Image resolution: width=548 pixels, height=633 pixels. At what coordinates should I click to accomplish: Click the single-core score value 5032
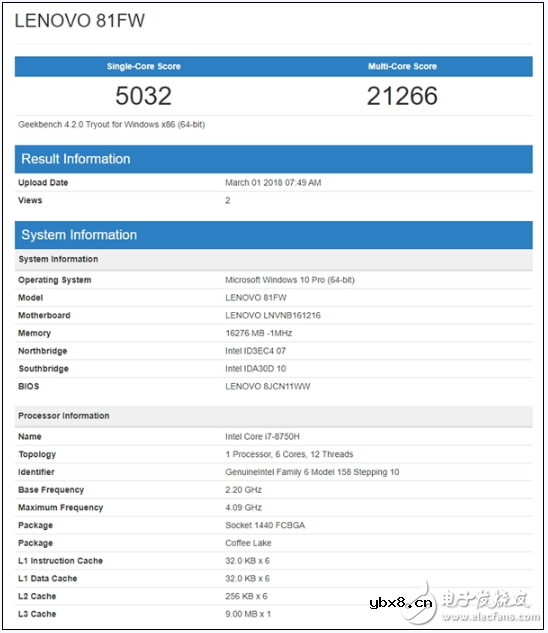coord(144,96)
